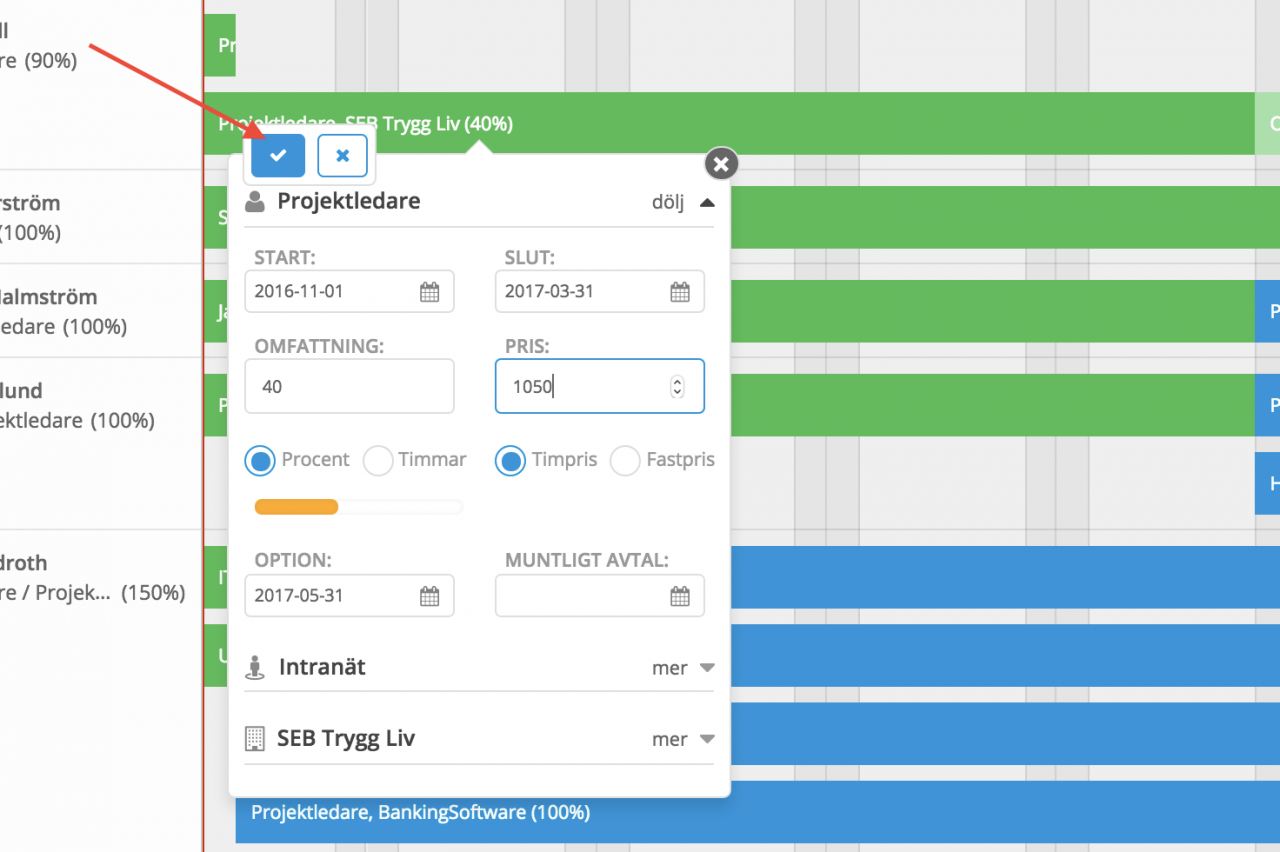This screenshot has width=1280, height=852.
Task: Expand the Intranät section with mer
Action: click(x=684, y=668)
